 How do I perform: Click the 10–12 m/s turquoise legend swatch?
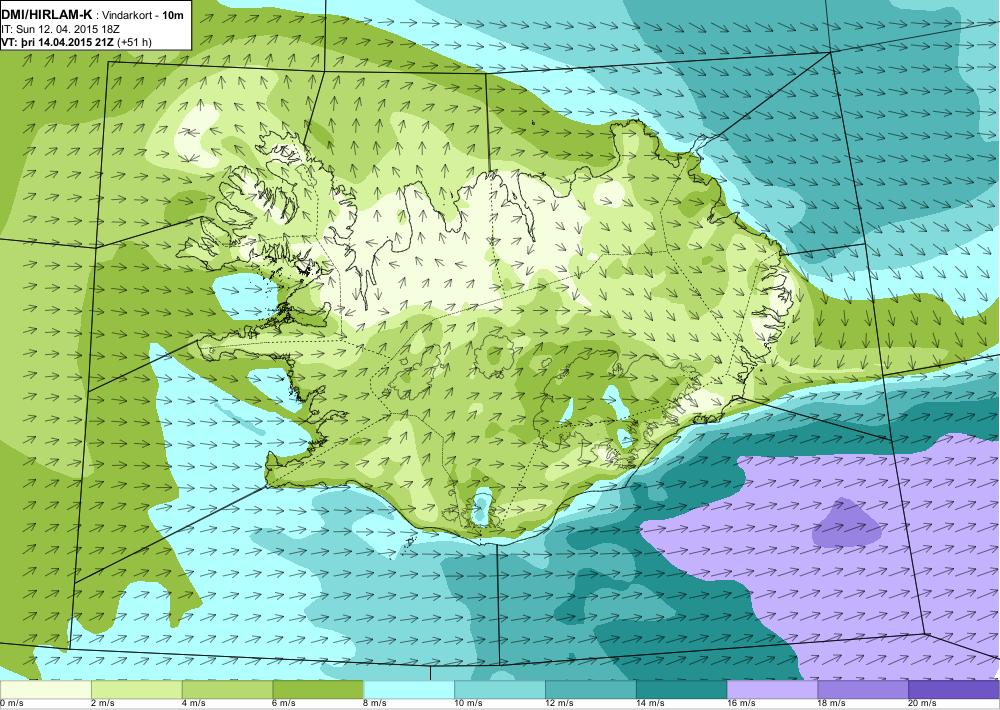500,689
